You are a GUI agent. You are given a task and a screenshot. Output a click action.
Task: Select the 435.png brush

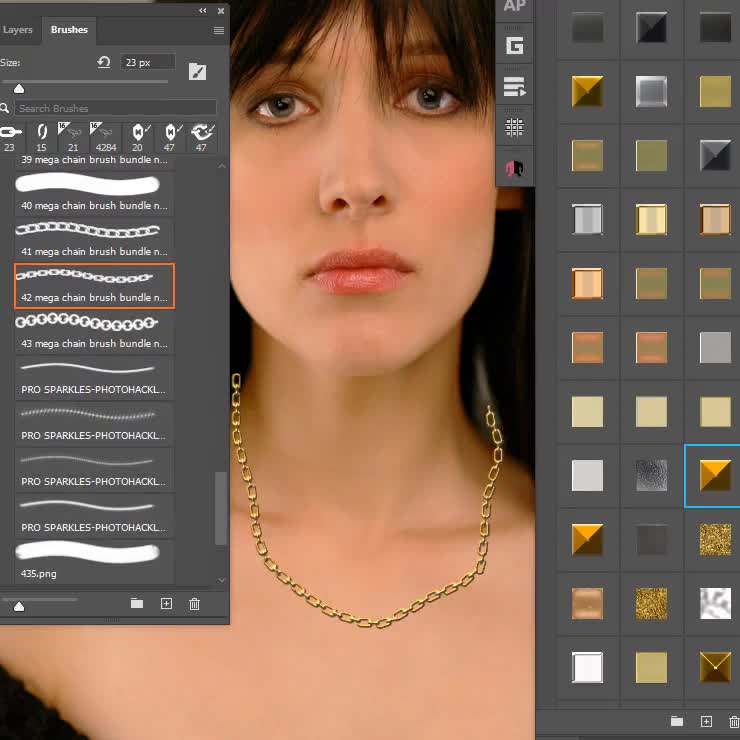point(94,562)
